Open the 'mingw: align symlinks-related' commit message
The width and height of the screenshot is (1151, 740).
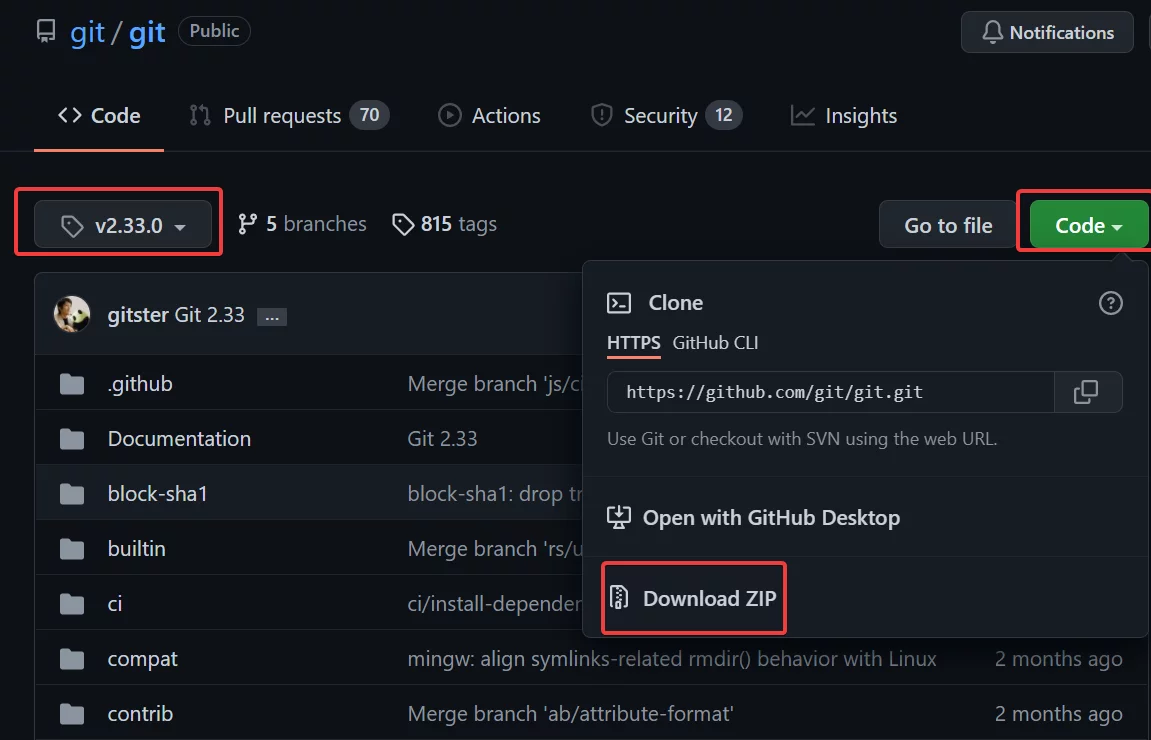click(x=672, y=659)
